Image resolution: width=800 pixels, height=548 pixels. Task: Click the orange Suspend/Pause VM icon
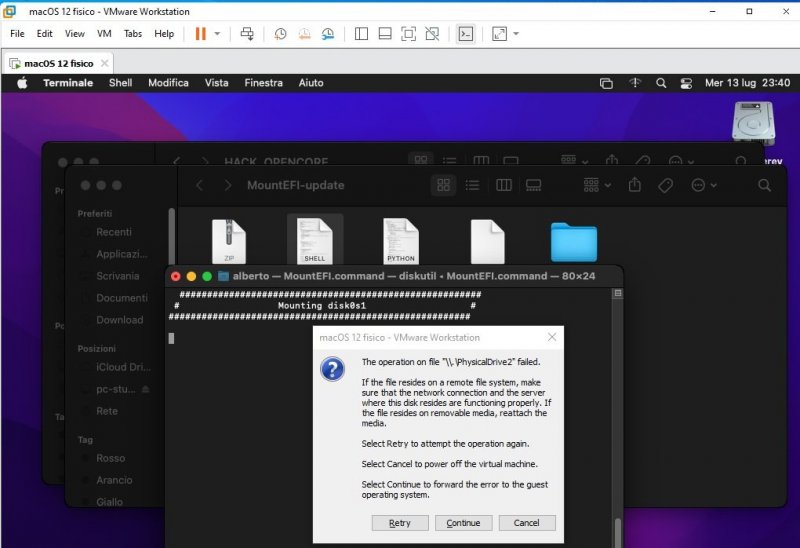[x=200, y=33]
